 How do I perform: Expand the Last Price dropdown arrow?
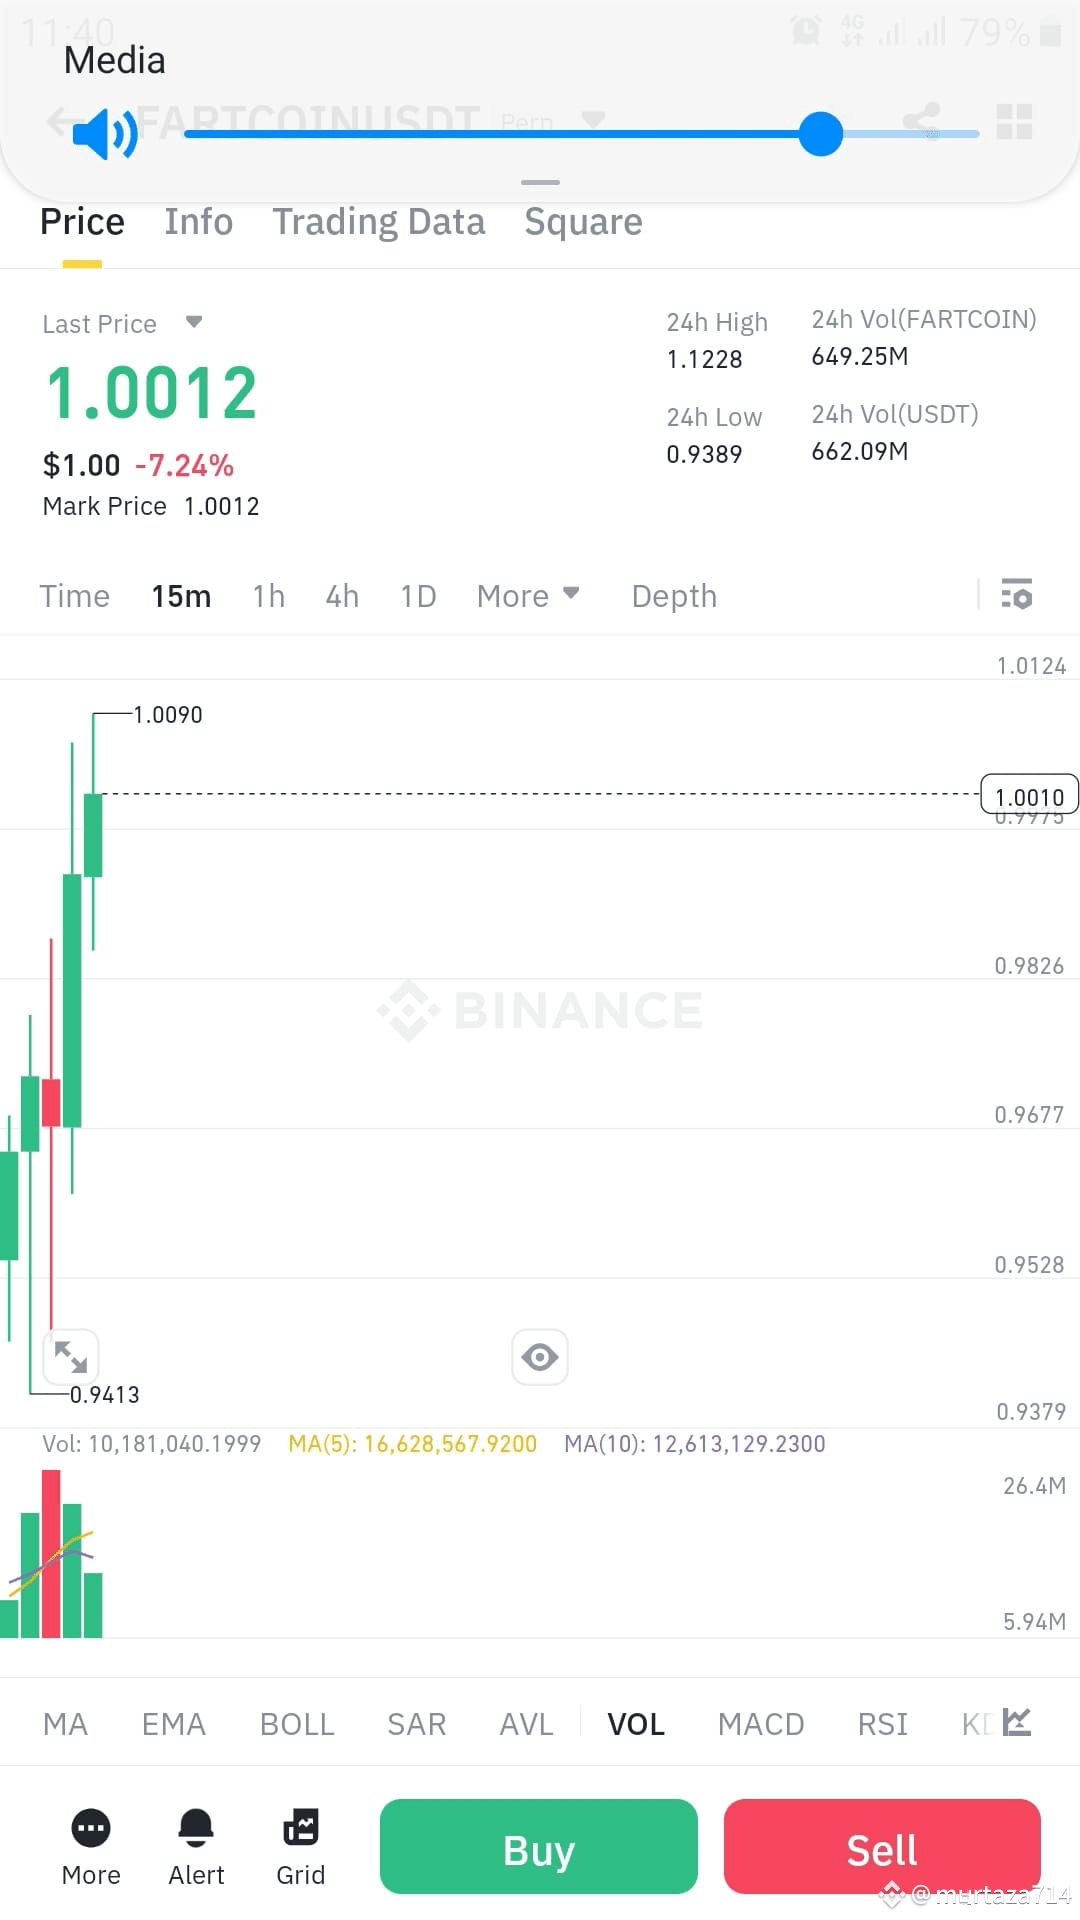click(194, 322)
